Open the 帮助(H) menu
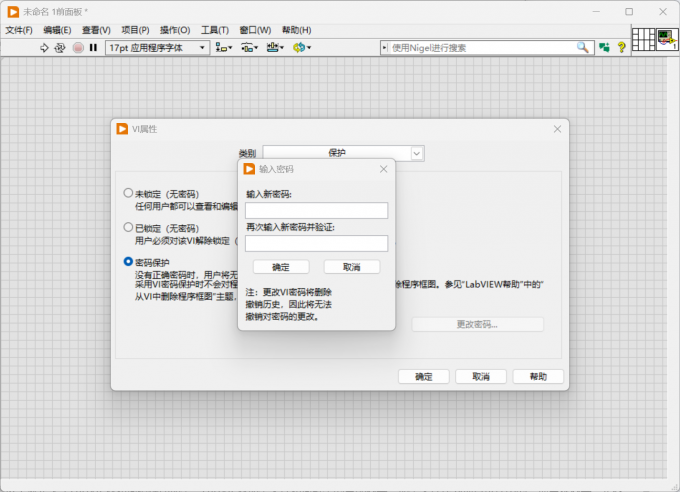 (297, 30)
